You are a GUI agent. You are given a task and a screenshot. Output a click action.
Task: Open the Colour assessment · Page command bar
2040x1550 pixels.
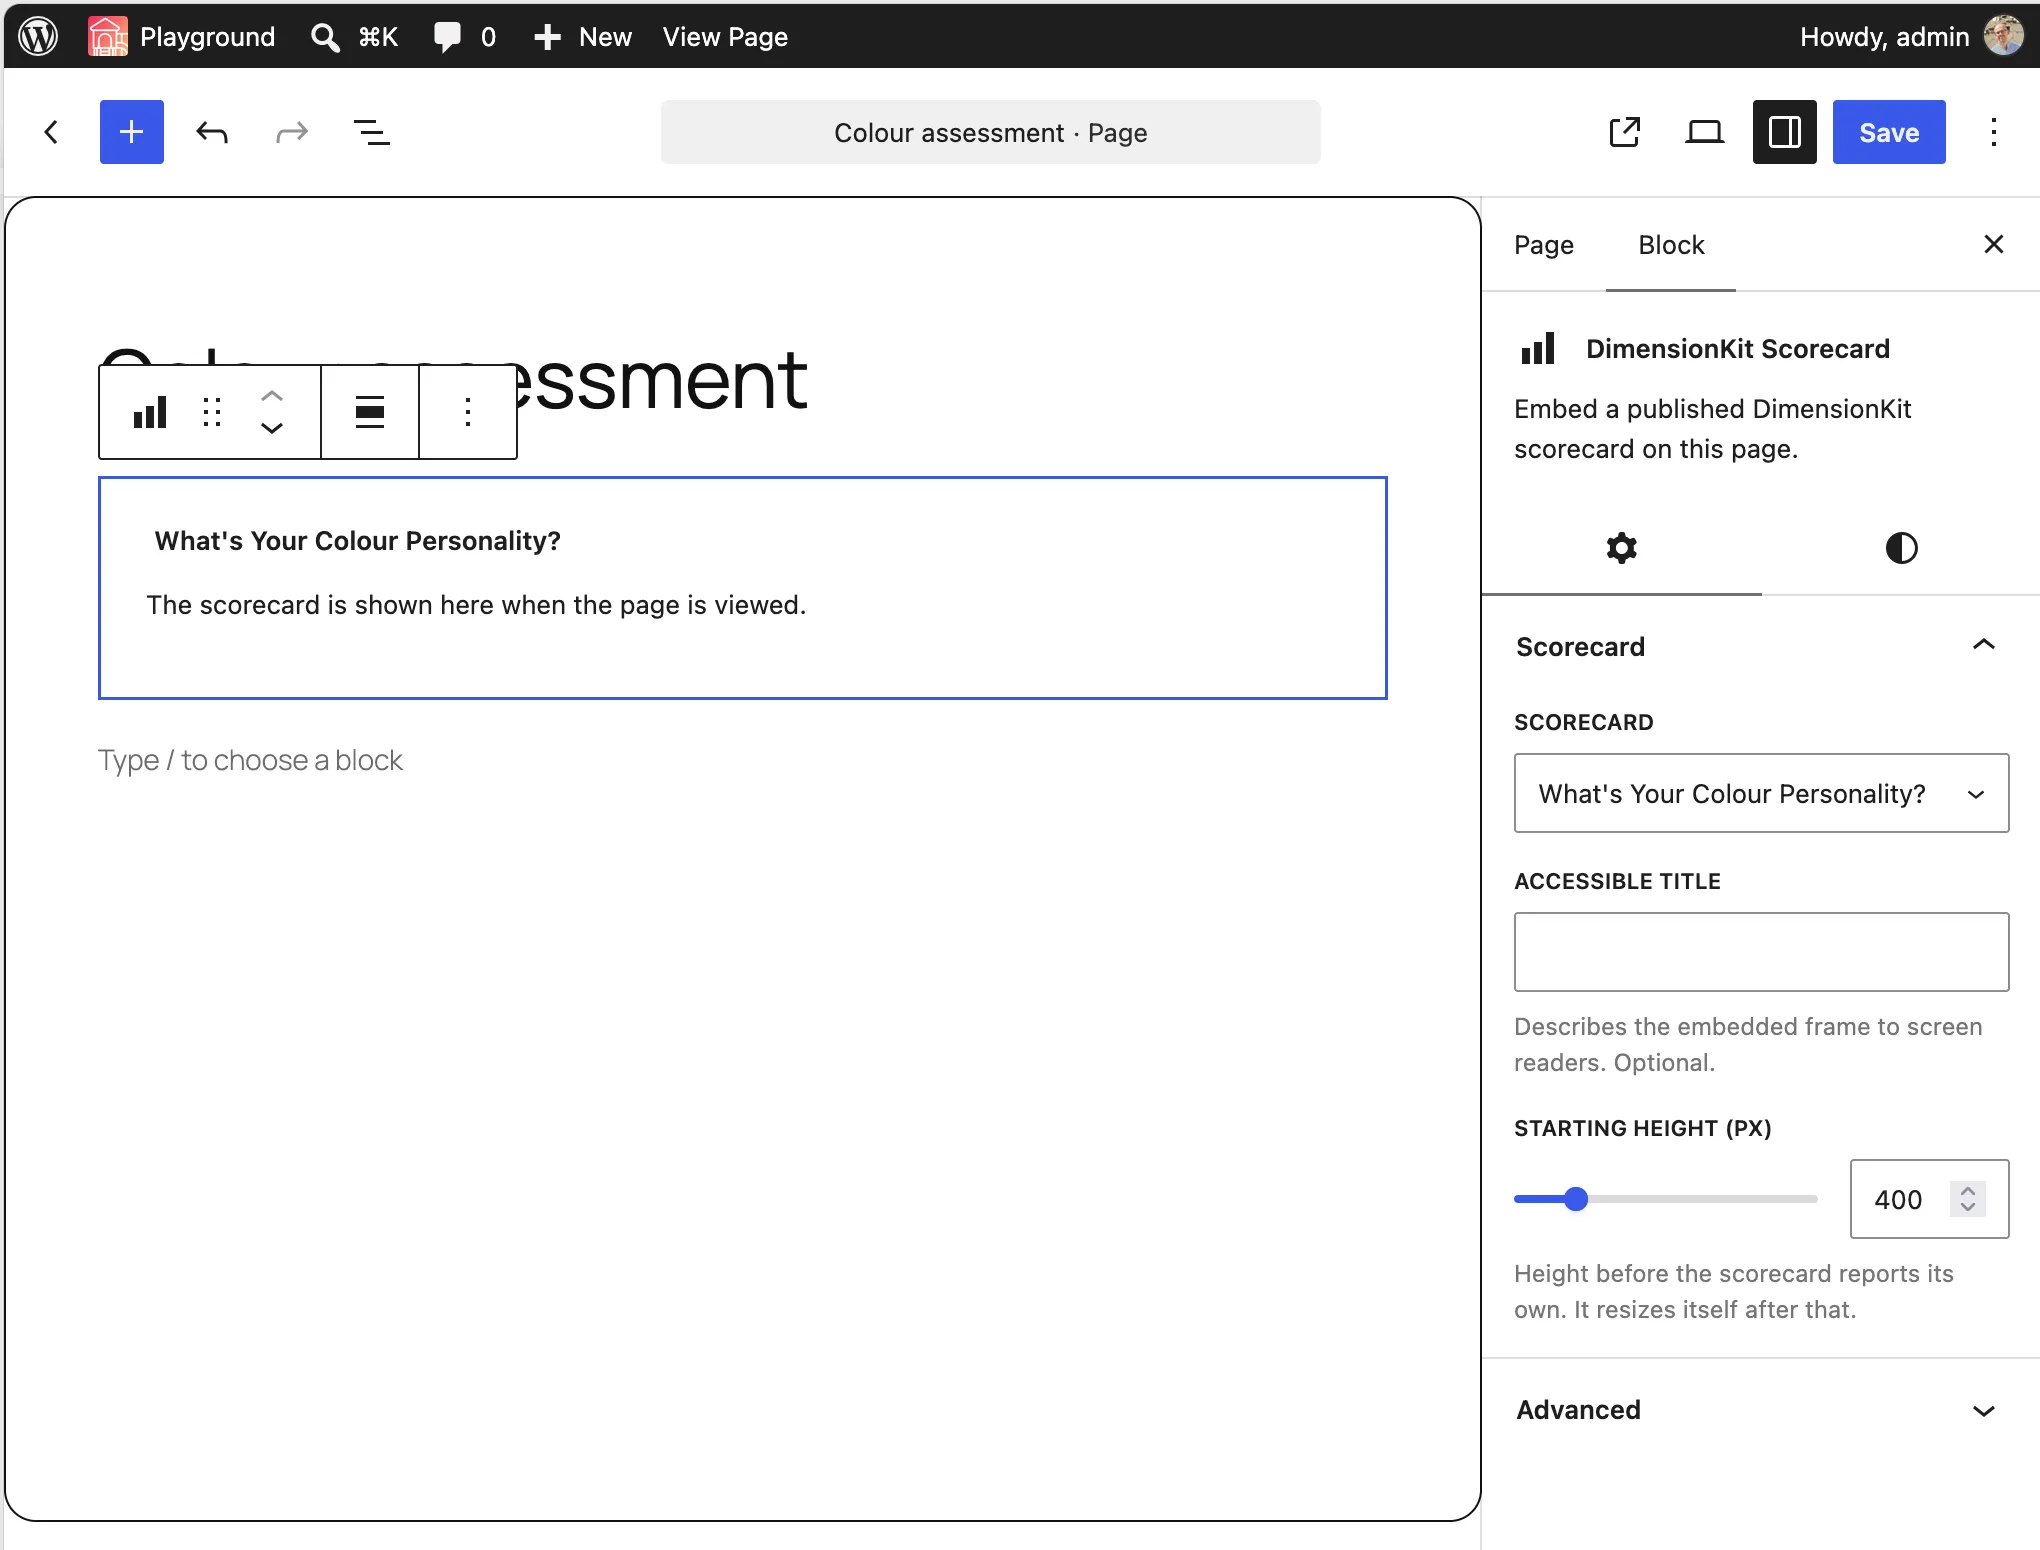click(990, 132)
